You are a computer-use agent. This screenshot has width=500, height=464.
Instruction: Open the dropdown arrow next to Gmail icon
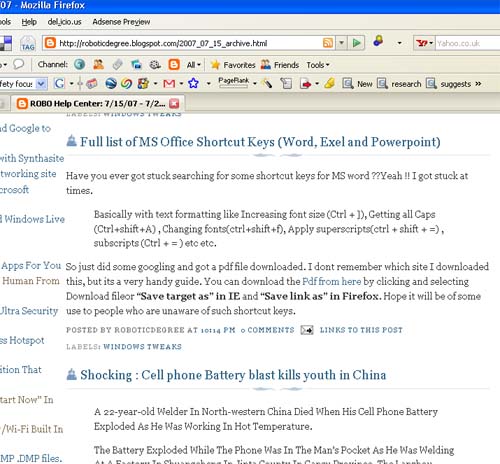[181, 83]
